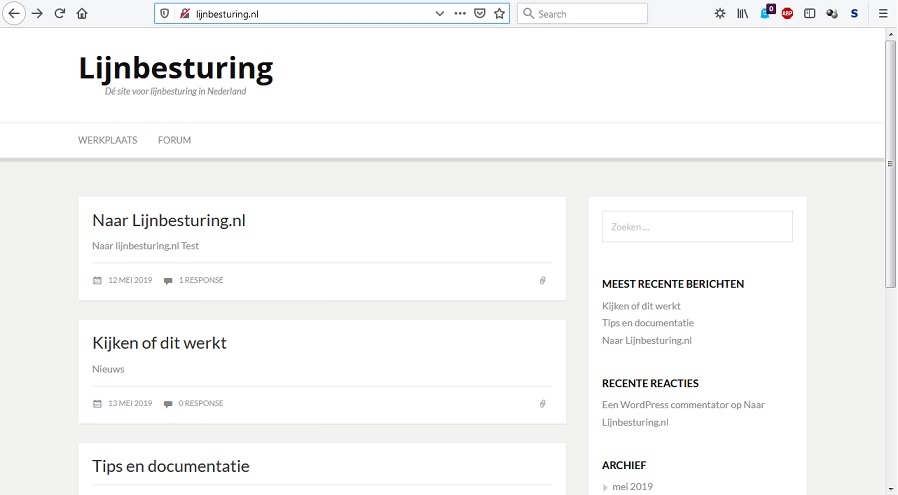Open the page actions three-dot menu
Screen dimensions: 898x495
click(460, 13)
